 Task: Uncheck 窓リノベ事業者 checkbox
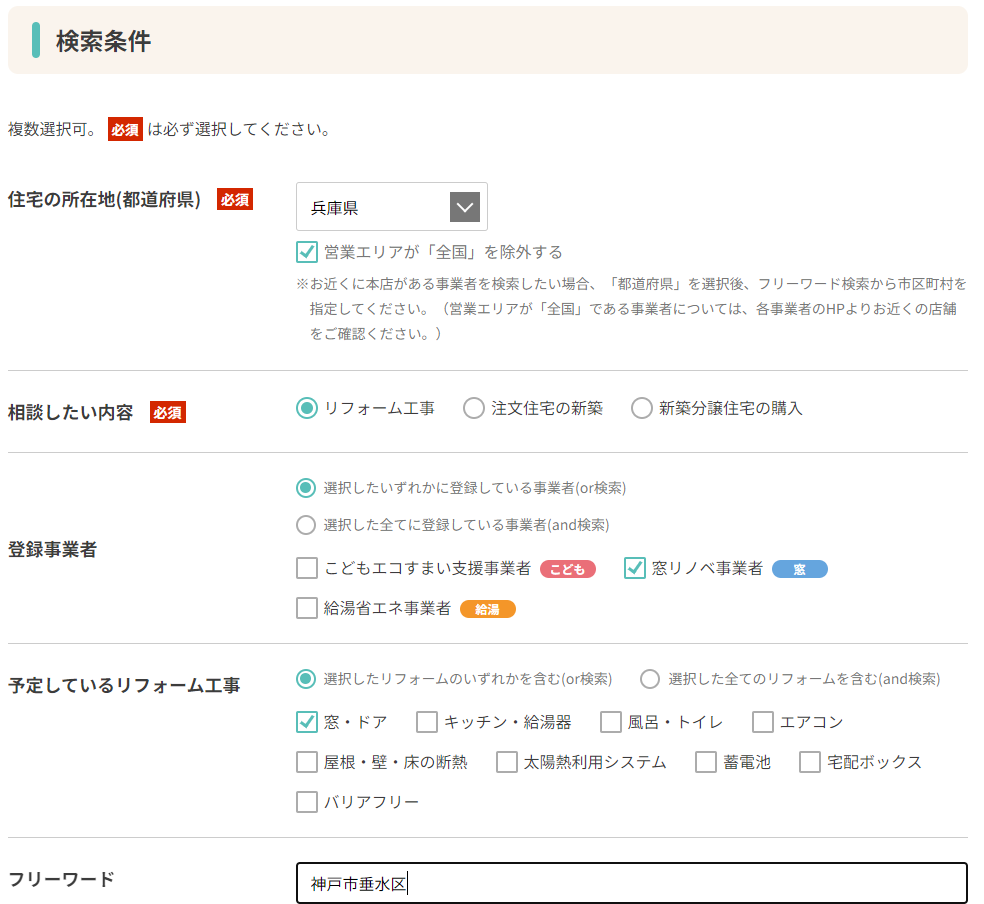click(x=634, y=568)
